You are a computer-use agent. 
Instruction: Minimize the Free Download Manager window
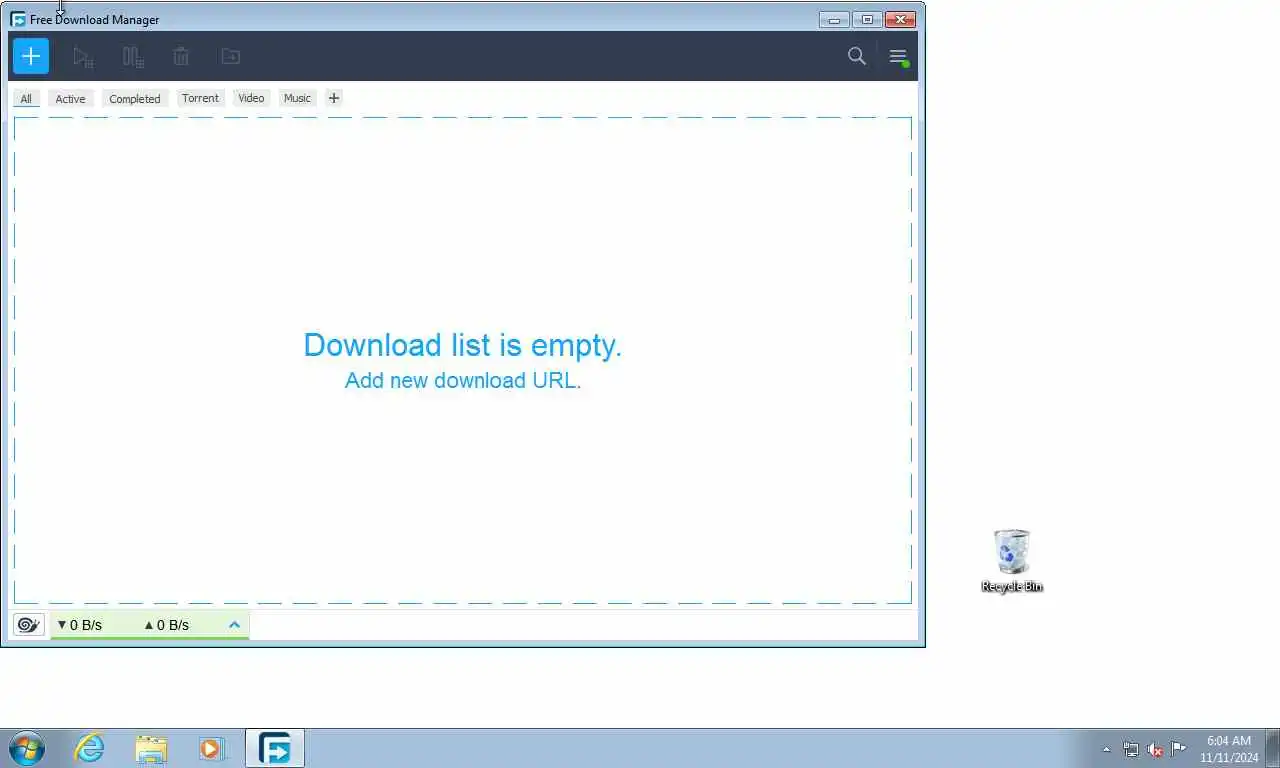coord(834,19)
